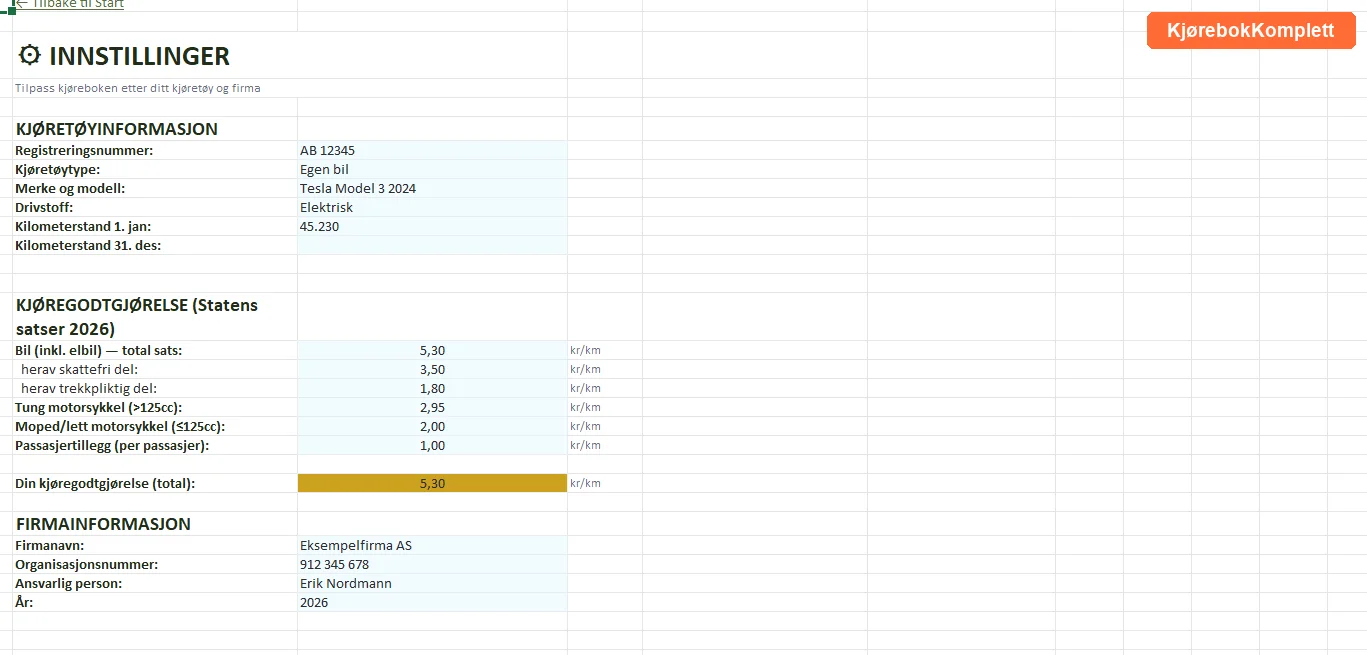Click the 'herav trekkpliktig del:' label
Image resolution: width=1367 pixels, height=655 pixels.
(x=89, y=389)
